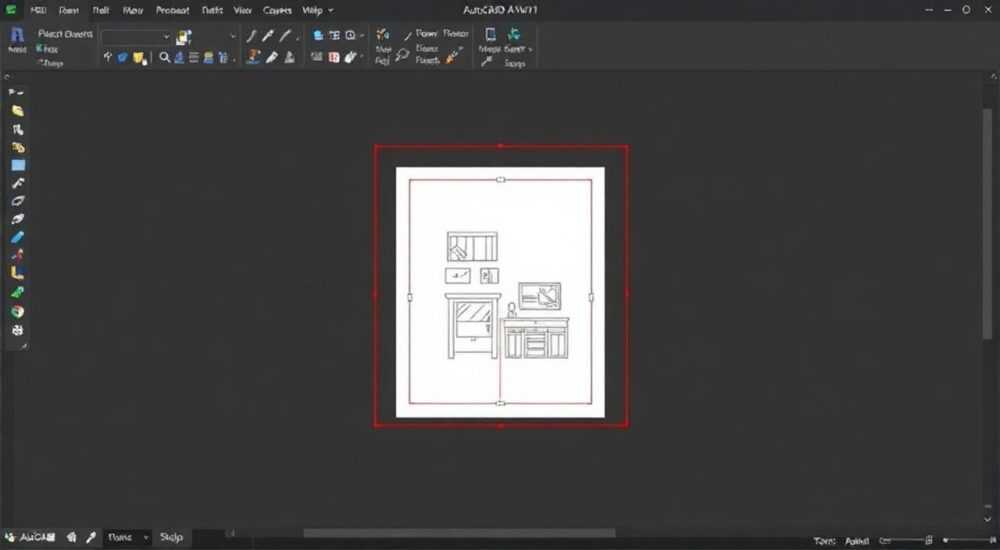Select the yellow L-shaped tool in left toolbar
1000x550 pixels.
tap(17, 273)
